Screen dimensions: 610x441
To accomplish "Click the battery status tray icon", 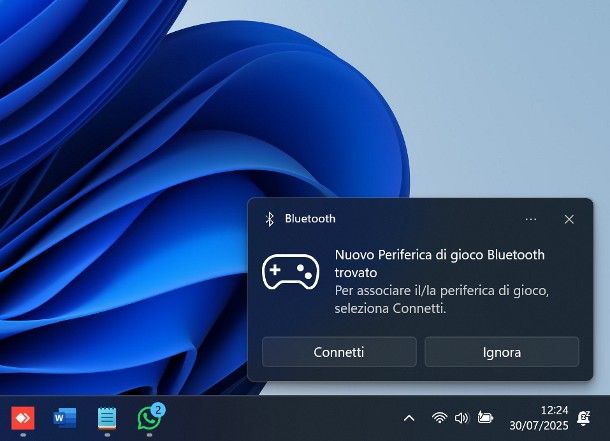I will [x=486, y=418].
